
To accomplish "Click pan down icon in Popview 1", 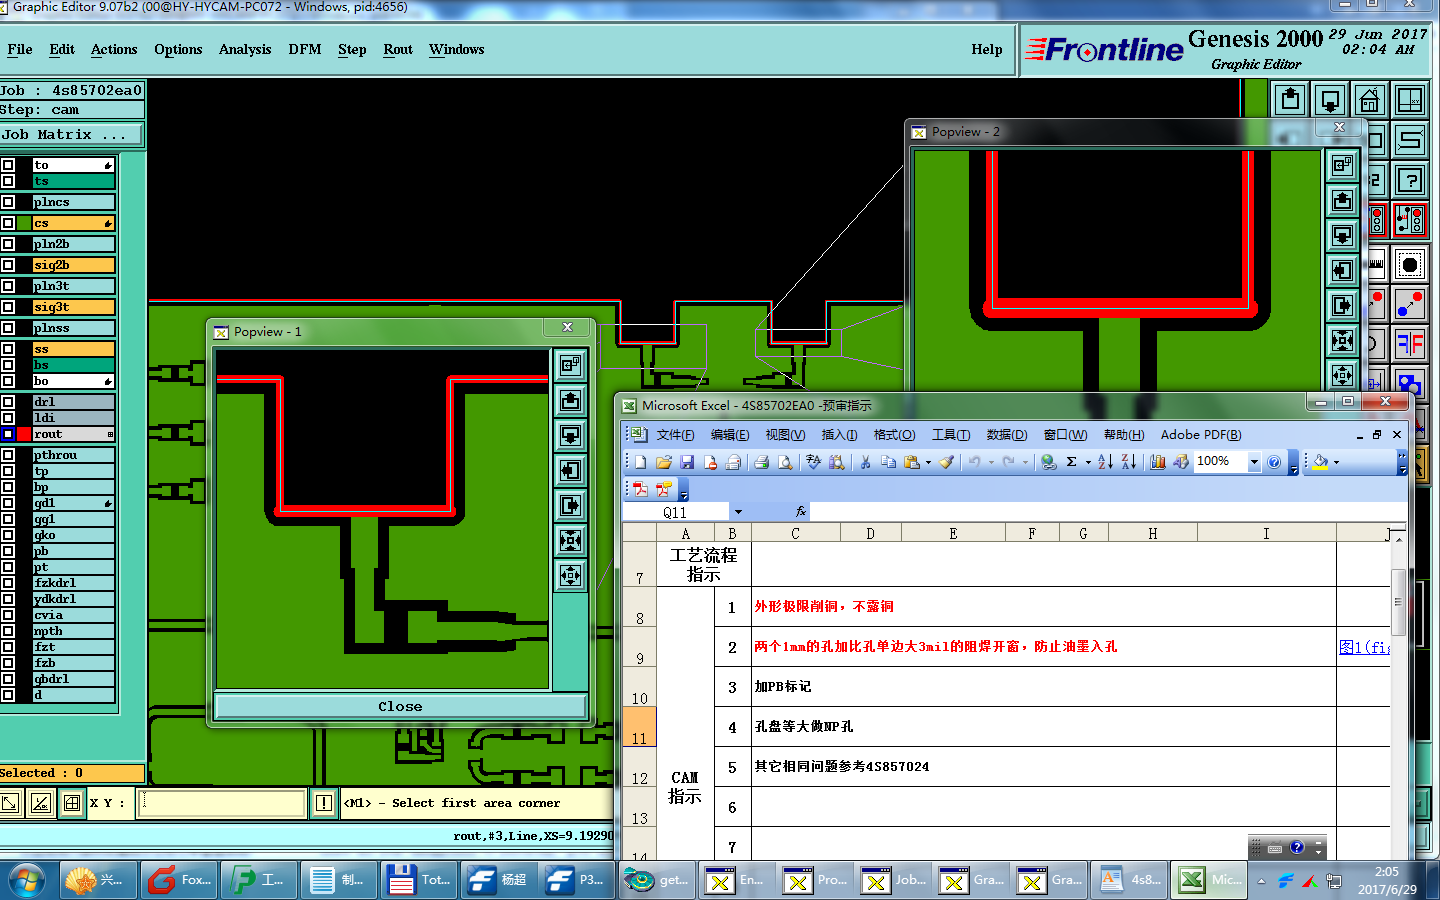I will pyautogui.click(x=570, y=436).
